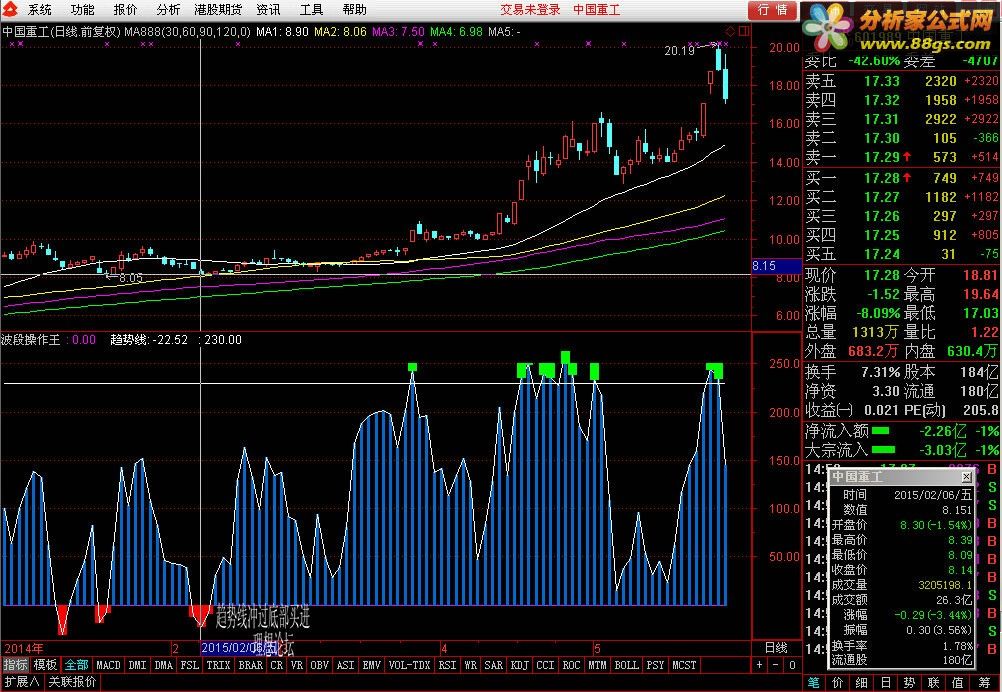Open the 关联报价 tab
This screenshot has height=692, width=1002.
[72, 682]
